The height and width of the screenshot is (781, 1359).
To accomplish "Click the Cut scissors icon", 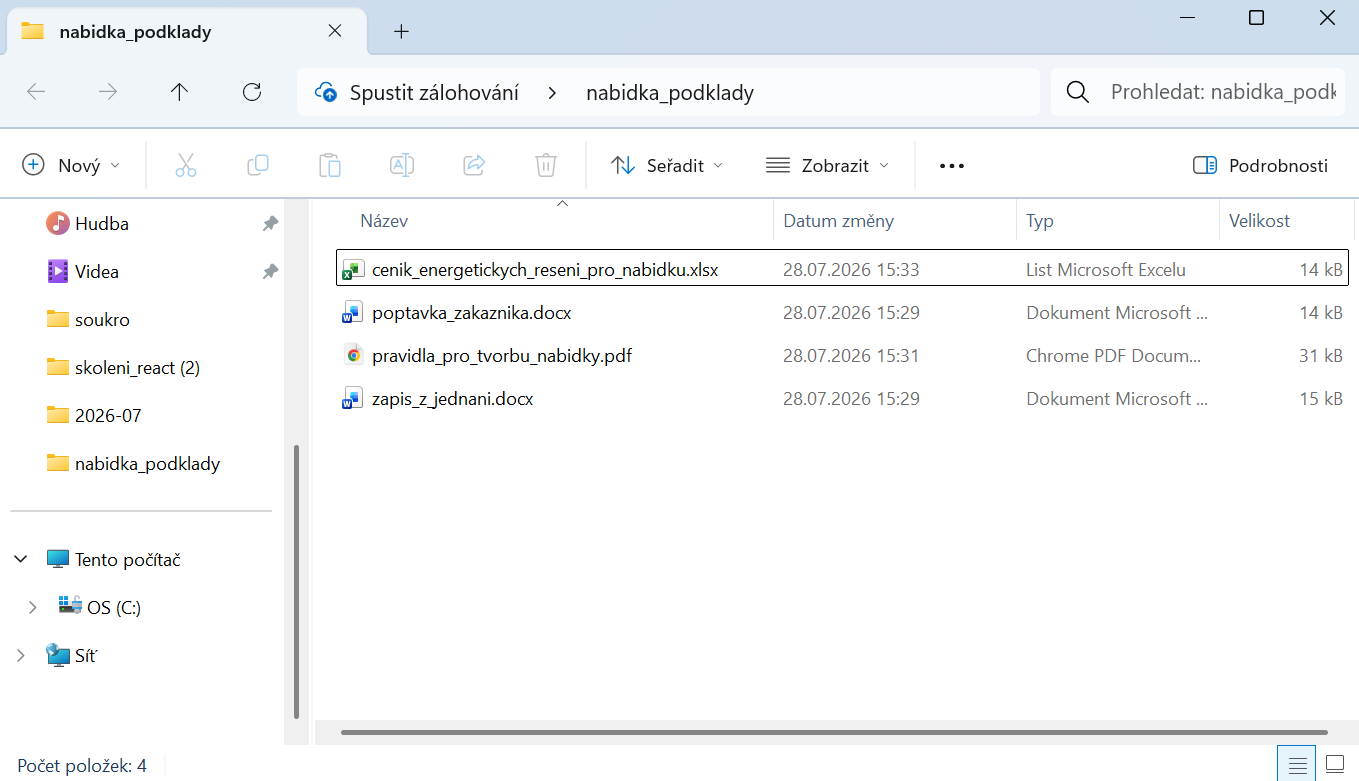I will pos(186,165).
